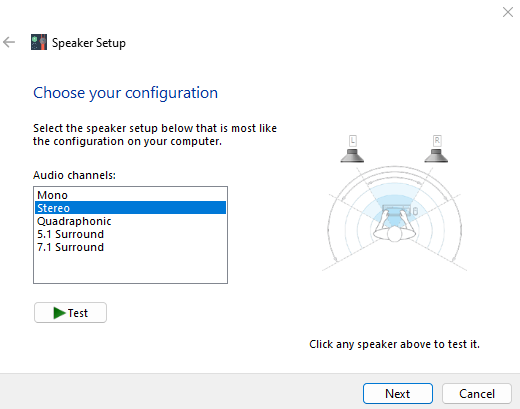Click empty area of Audio channels listbox

(130, 268)
